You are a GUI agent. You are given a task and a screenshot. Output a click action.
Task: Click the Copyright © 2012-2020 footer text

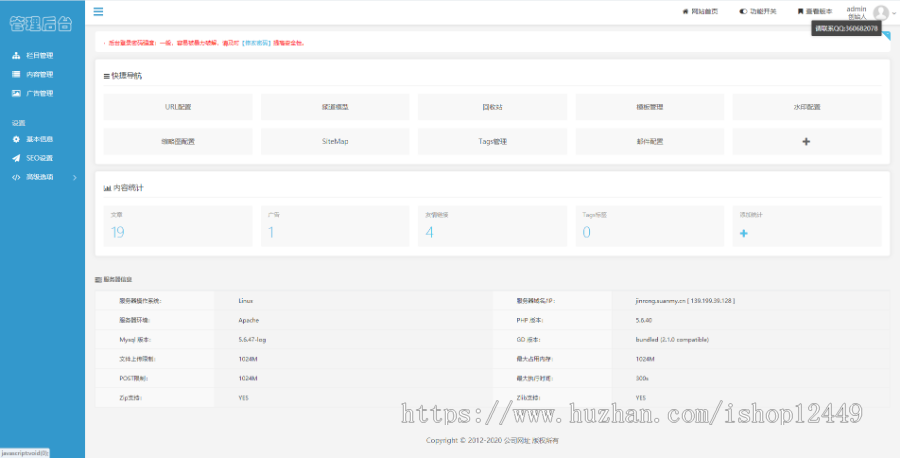(492, 441)
